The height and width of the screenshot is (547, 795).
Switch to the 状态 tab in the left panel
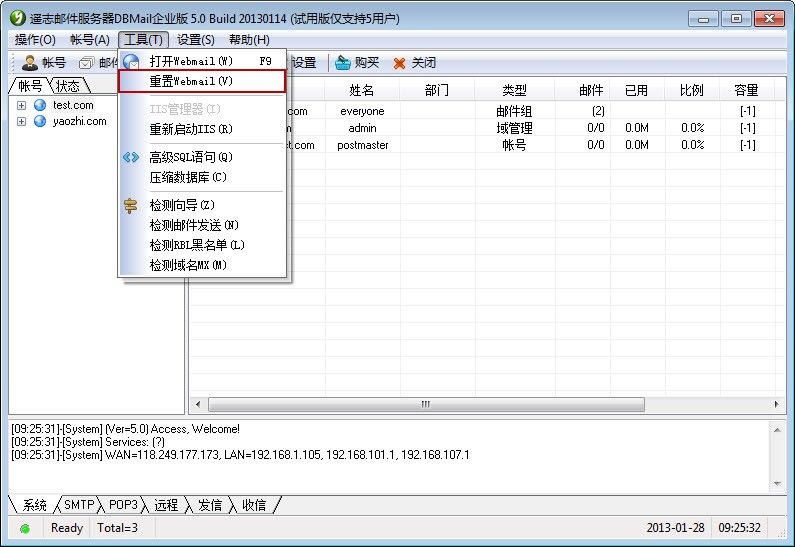coord(68,86)
